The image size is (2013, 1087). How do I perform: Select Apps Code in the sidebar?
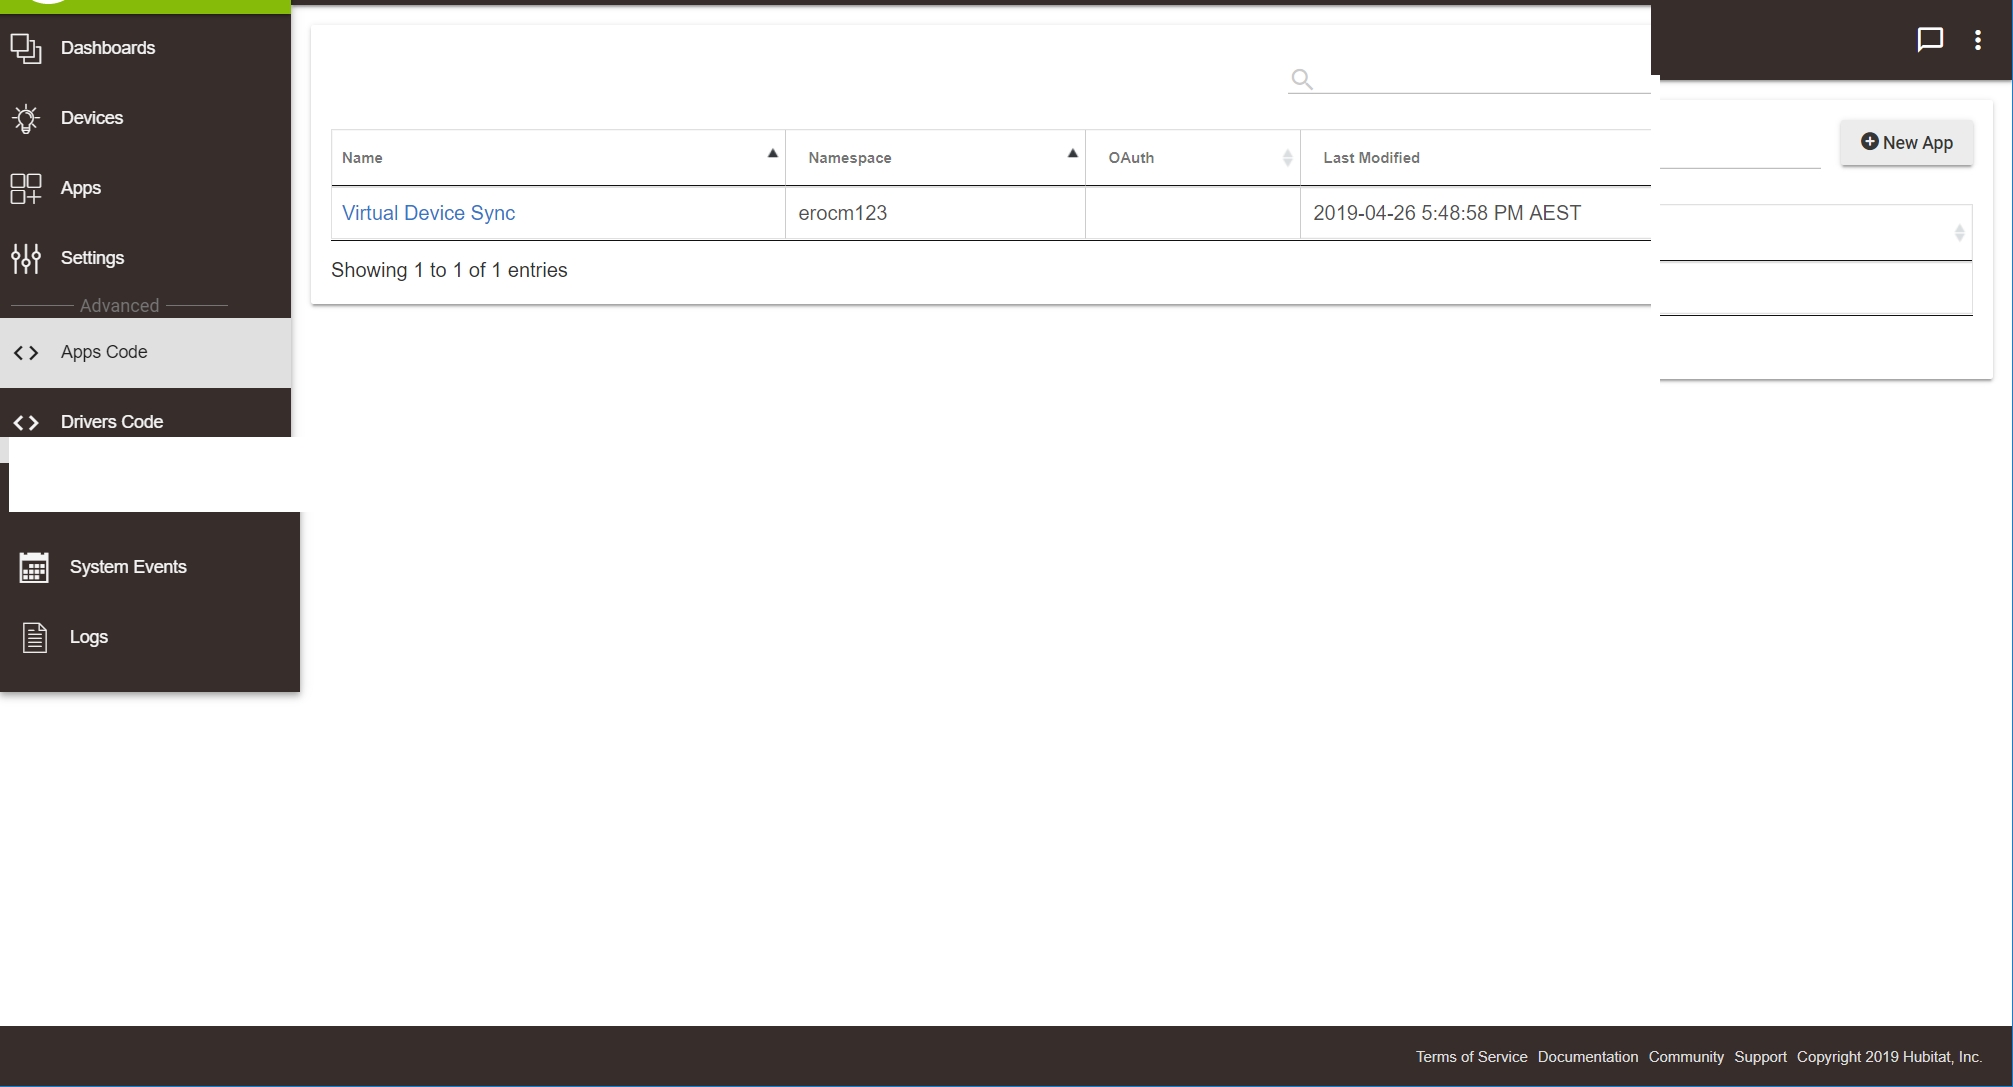tap(104, 352)
